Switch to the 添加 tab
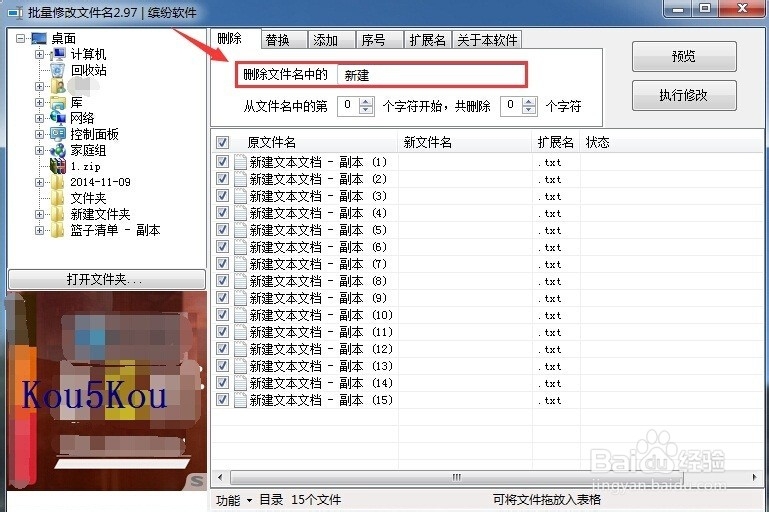Screen dimensions: 769x512 (332, 40)
